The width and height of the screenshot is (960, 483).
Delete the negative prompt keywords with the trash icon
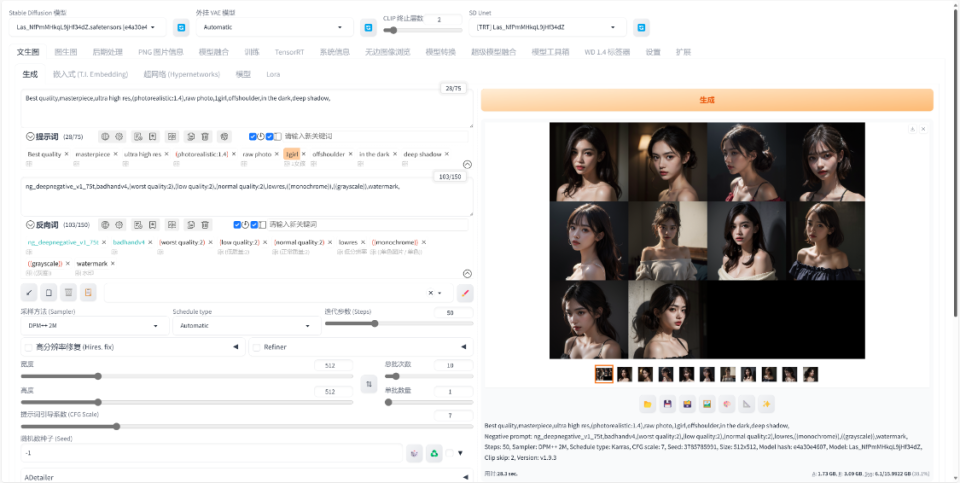[x=206, y=225]
